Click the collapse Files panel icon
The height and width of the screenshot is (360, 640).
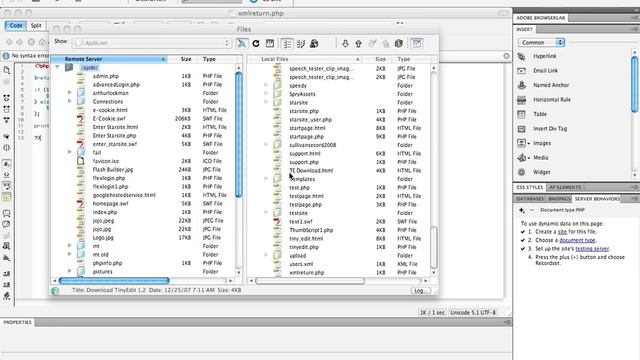tap(416, 43)
